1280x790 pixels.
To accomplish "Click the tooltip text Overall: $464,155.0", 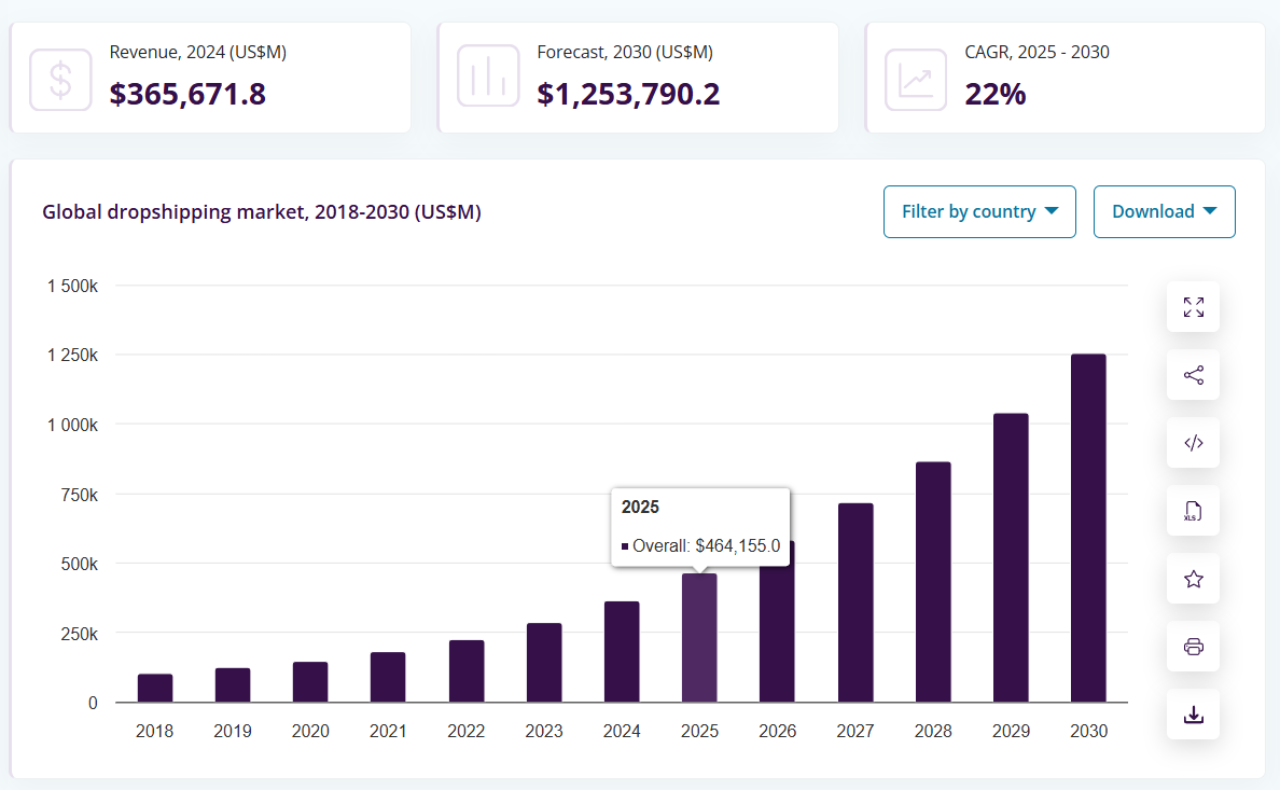I will (x=706, y=546).
